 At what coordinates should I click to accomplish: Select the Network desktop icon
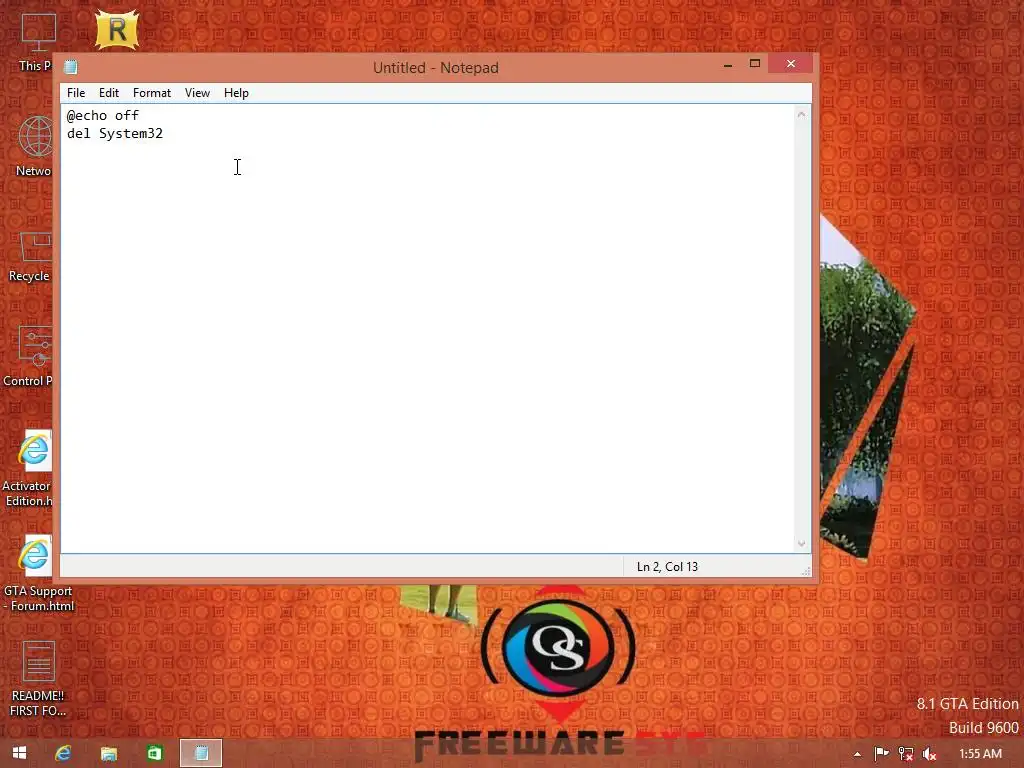[x=34, y=146]
